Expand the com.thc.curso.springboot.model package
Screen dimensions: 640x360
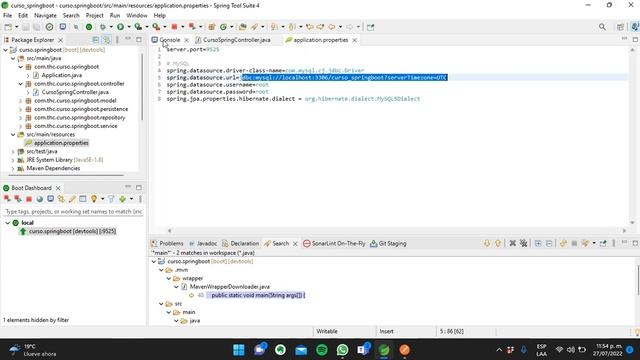[x=20, y=100]
